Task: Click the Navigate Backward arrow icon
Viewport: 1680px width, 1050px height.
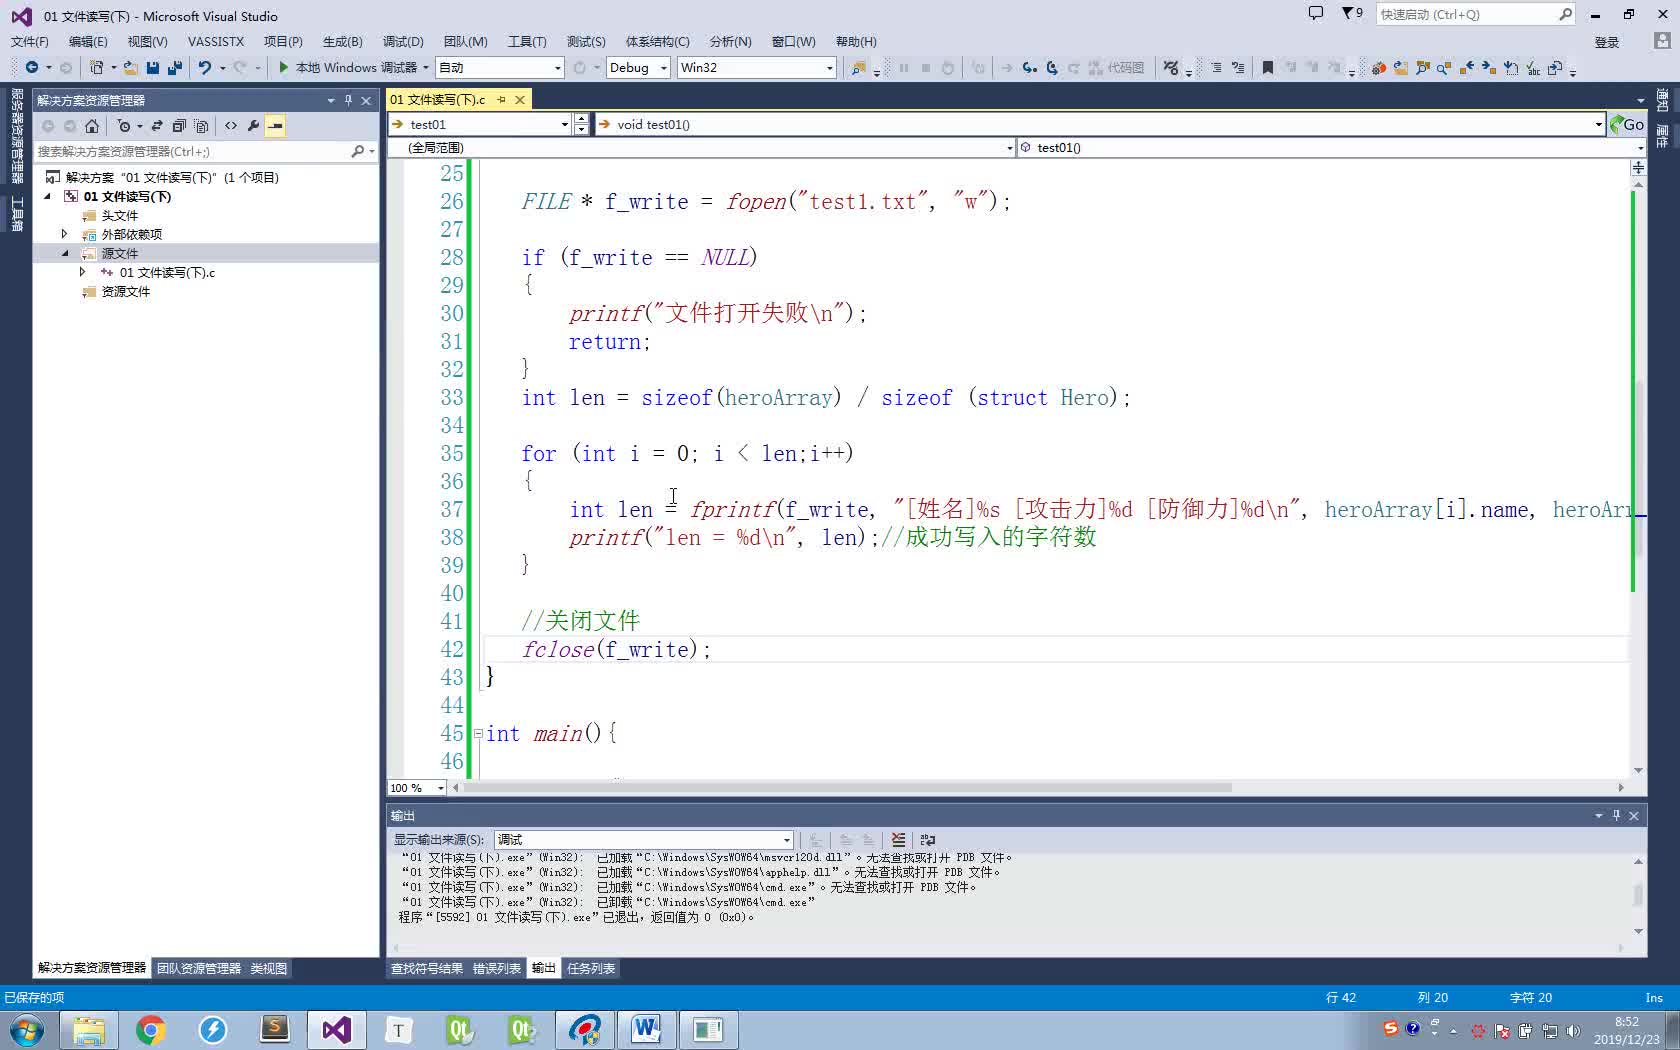Action: (32, 67)
